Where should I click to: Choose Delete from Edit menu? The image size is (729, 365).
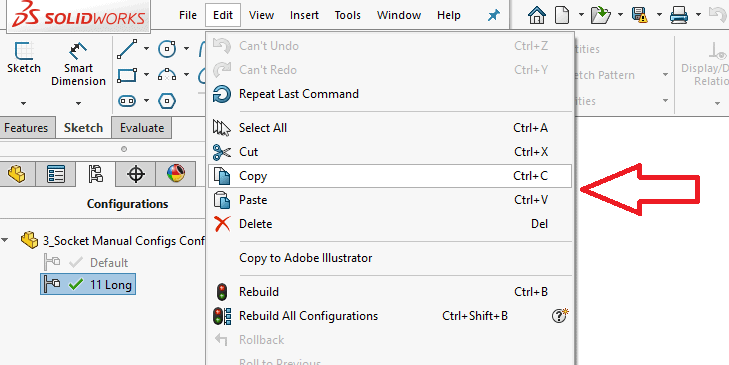(390, 224)
